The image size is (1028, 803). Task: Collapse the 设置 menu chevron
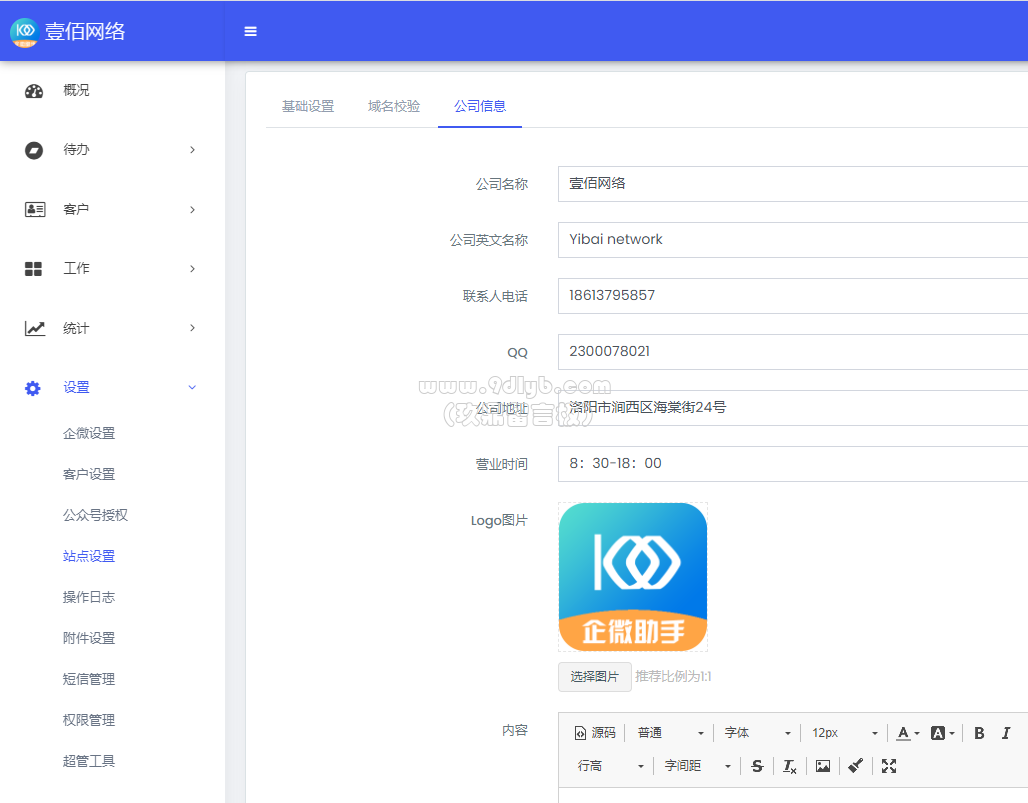[x=192, y=387]
